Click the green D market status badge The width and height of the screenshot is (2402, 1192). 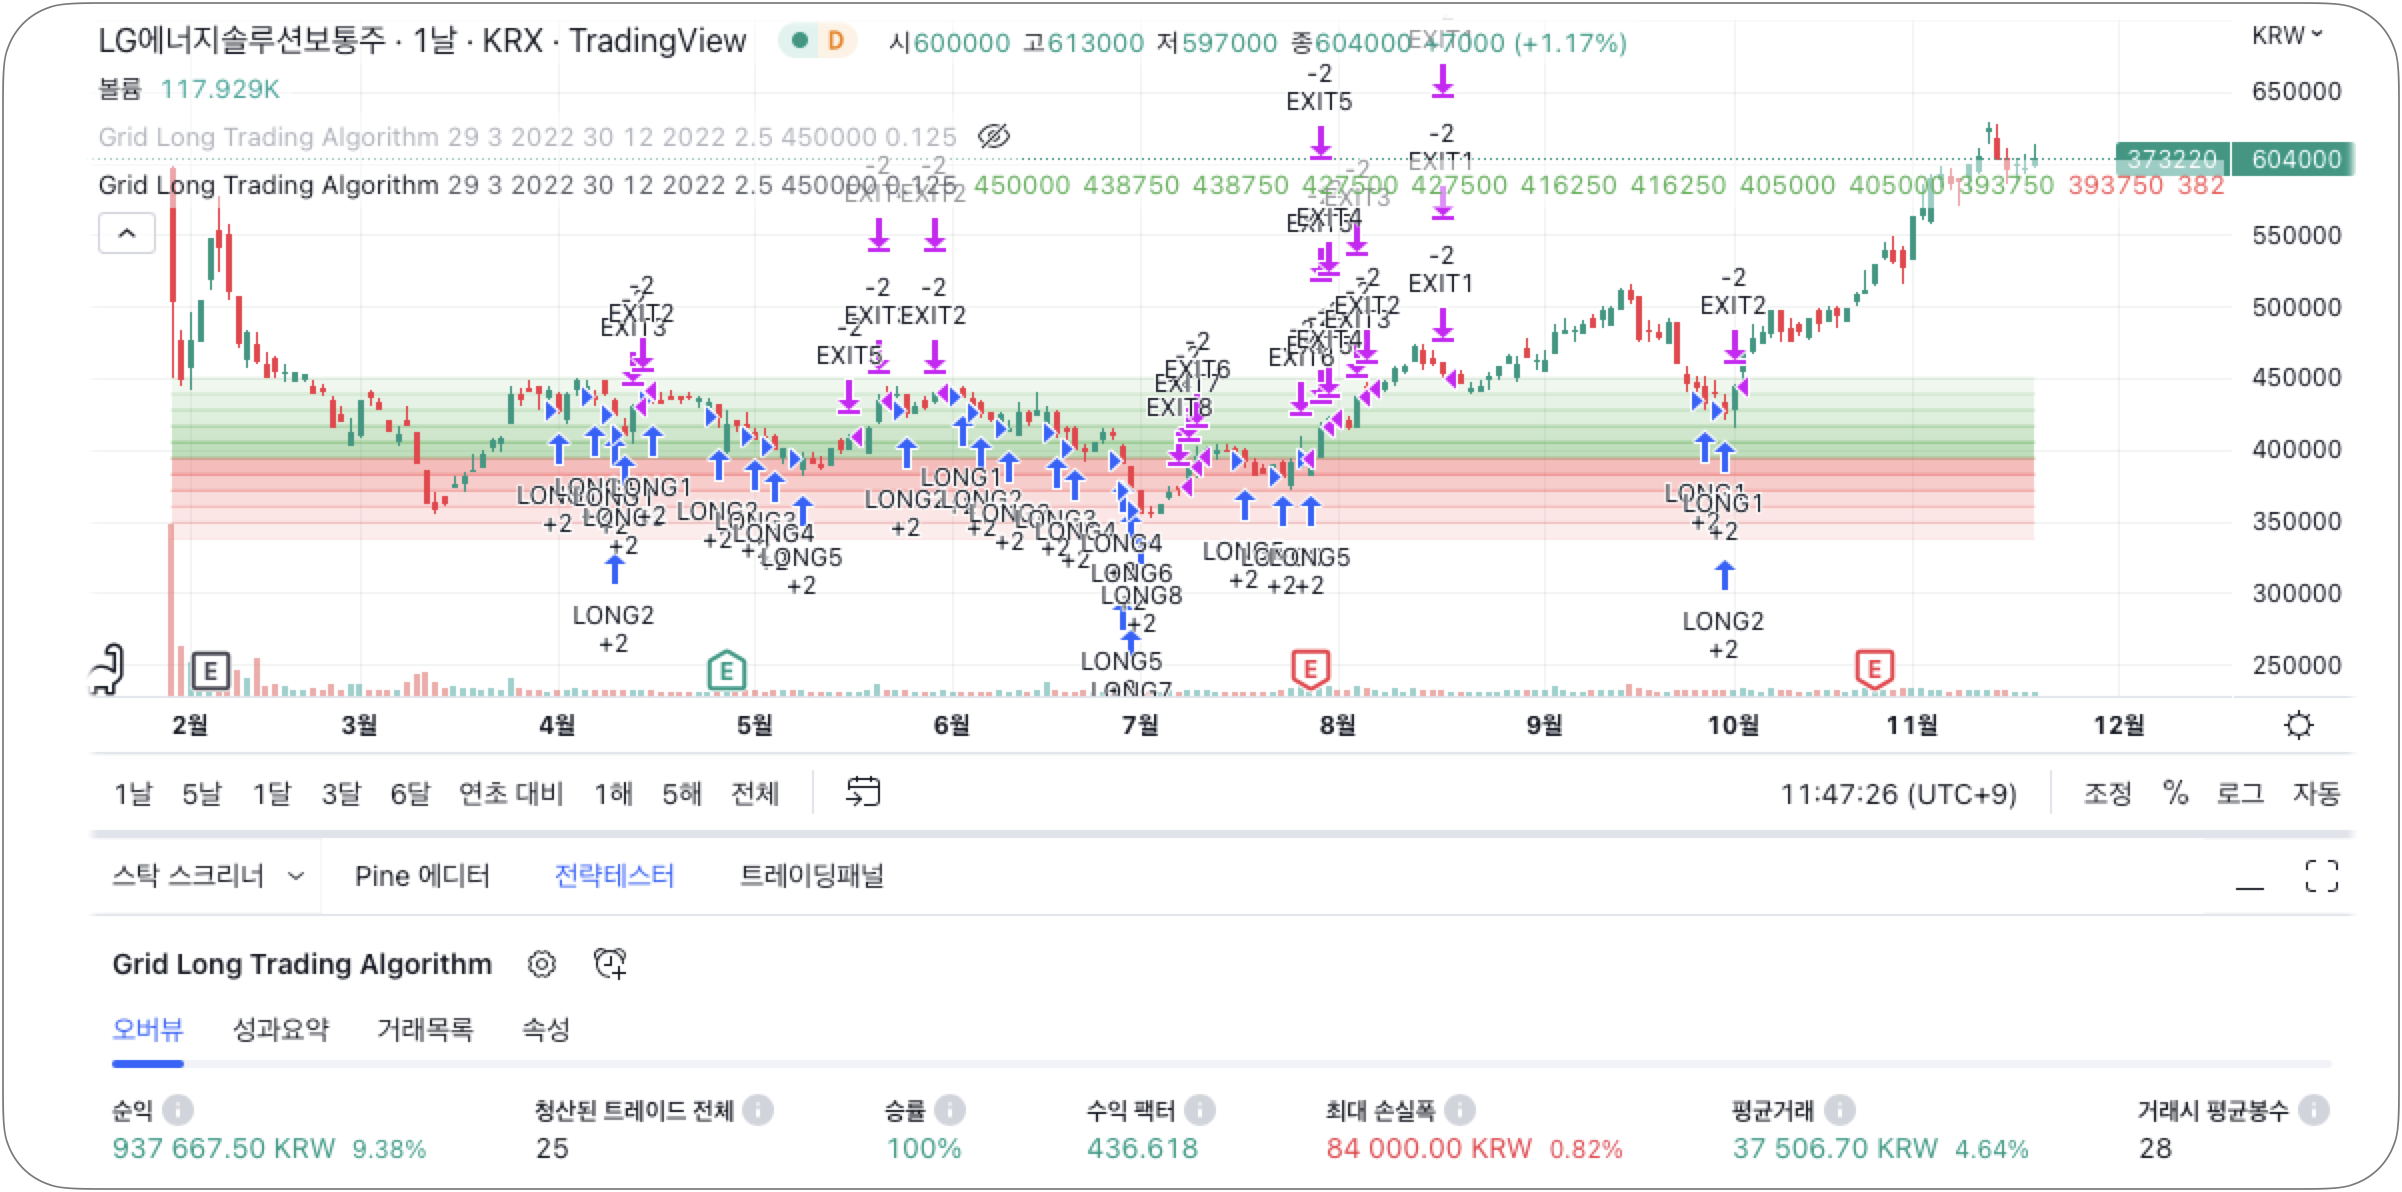coord(818,41)
